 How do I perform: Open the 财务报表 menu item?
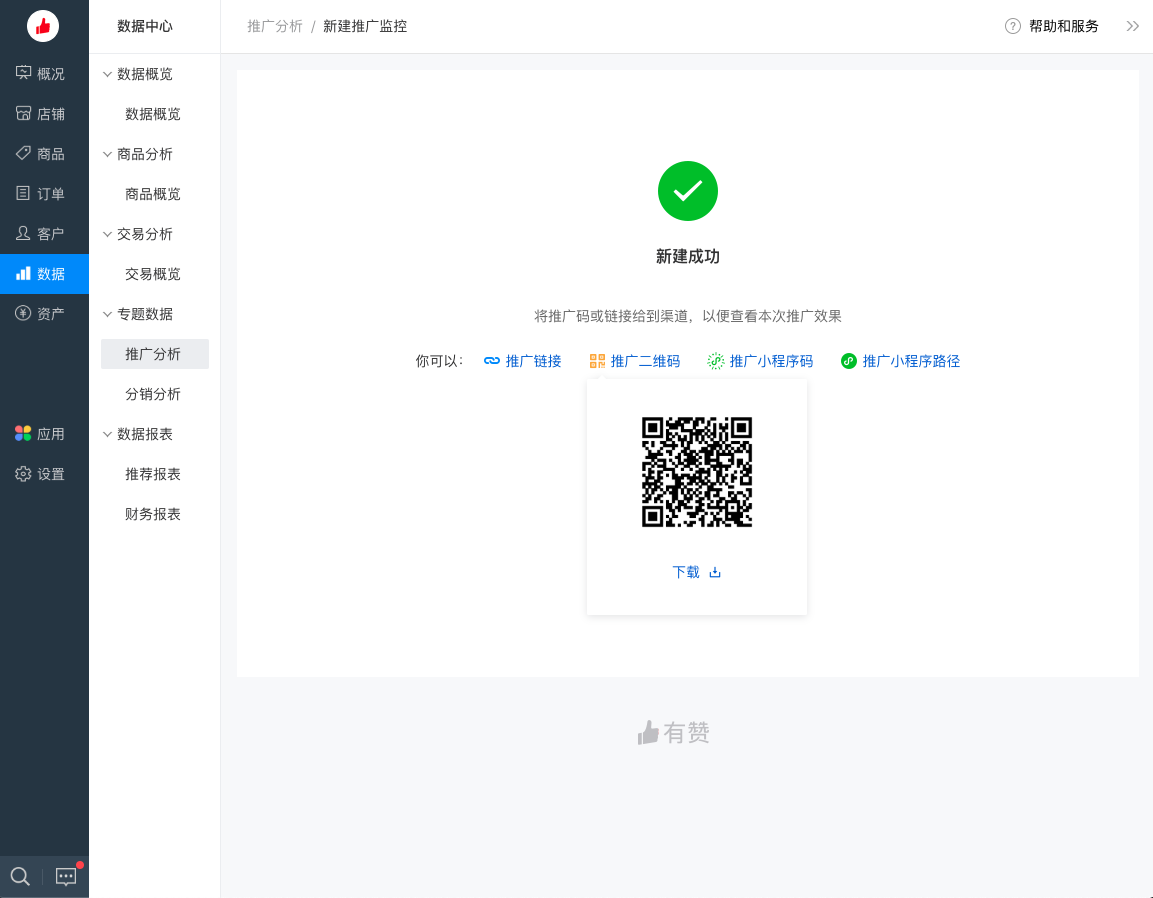pyautogui.click(x=154, y=514)
